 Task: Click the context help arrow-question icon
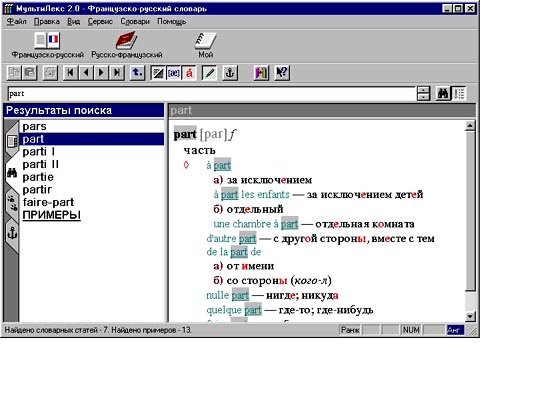click(282, 73)
